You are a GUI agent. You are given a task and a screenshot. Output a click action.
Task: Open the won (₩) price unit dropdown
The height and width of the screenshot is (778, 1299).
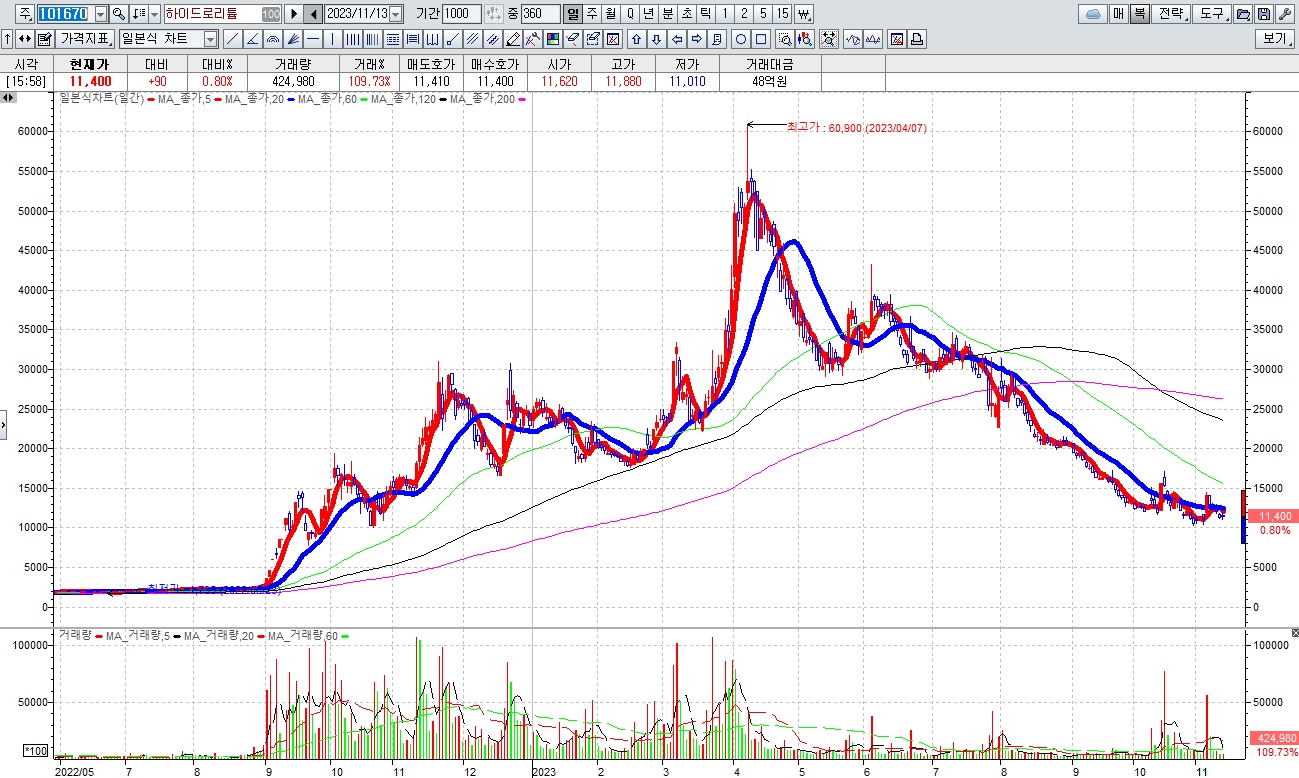point(804,14)
